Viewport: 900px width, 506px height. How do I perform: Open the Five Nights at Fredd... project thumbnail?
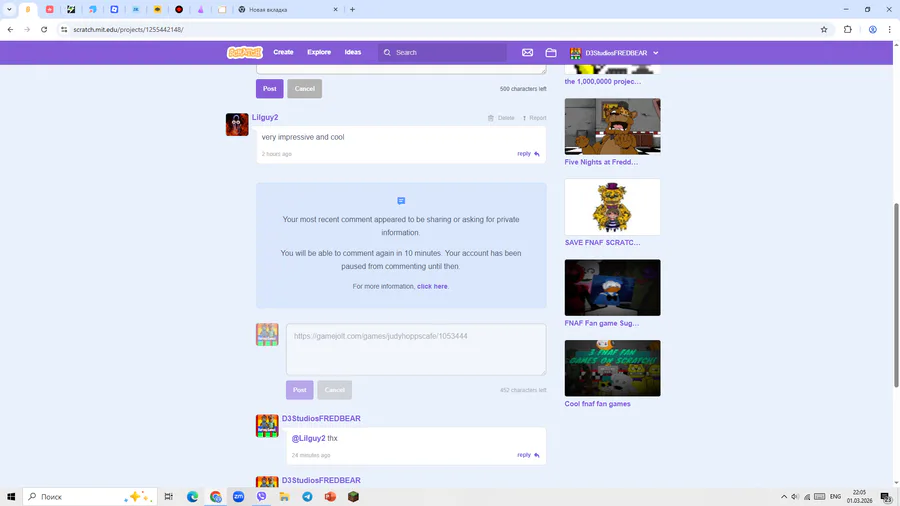tap(612, 126)
